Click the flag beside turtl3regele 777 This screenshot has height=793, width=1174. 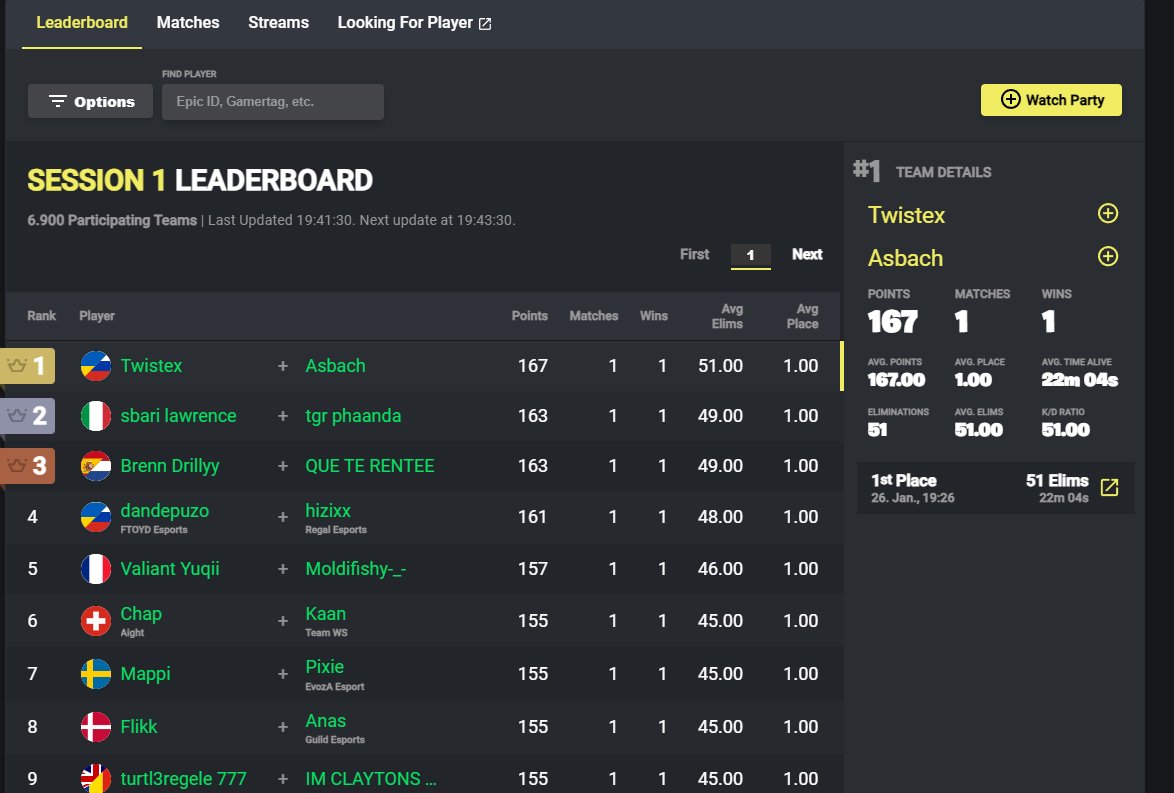(96, 779)
